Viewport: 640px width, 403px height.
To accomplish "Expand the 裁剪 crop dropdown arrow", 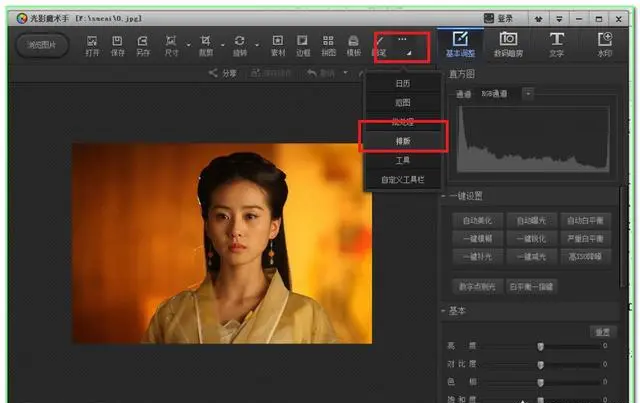I will coord(222,45).
